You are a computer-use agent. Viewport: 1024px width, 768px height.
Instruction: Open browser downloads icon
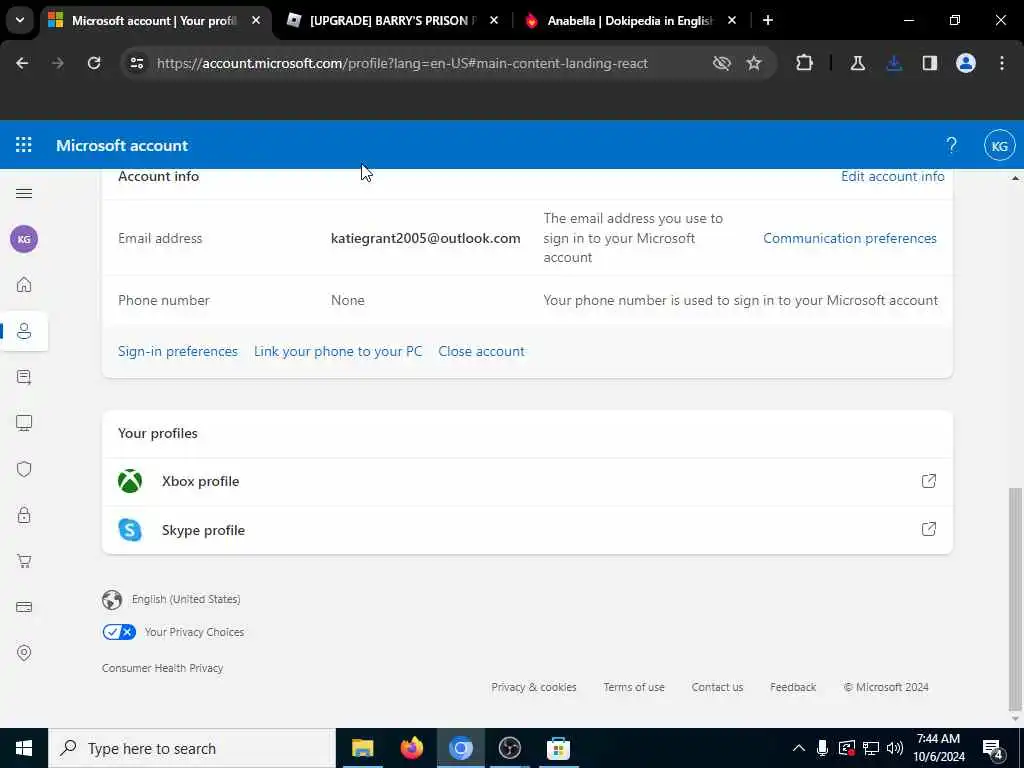coord(894,63)
